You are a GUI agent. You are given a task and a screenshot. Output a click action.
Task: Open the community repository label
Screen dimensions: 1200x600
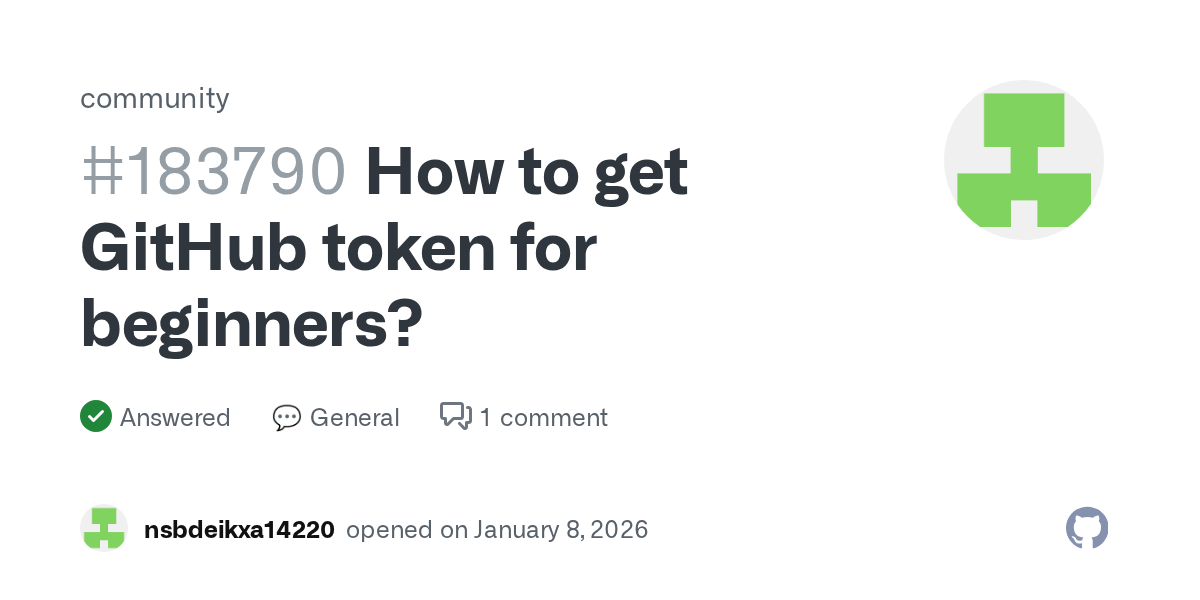tap(154, 98)
